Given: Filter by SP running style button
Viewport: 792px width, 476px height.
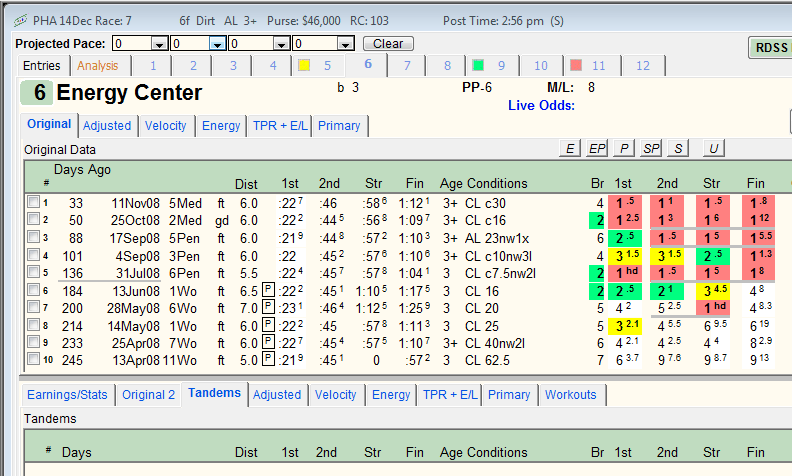Looking at the screenshot, I should (651, 149).
